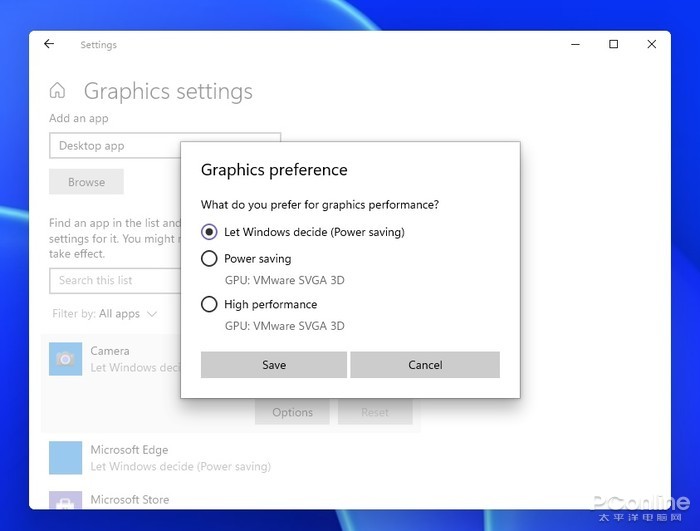700x531 pixels.
Task: Open the Desktop app dropdown
Action: [x=115, y=146]
